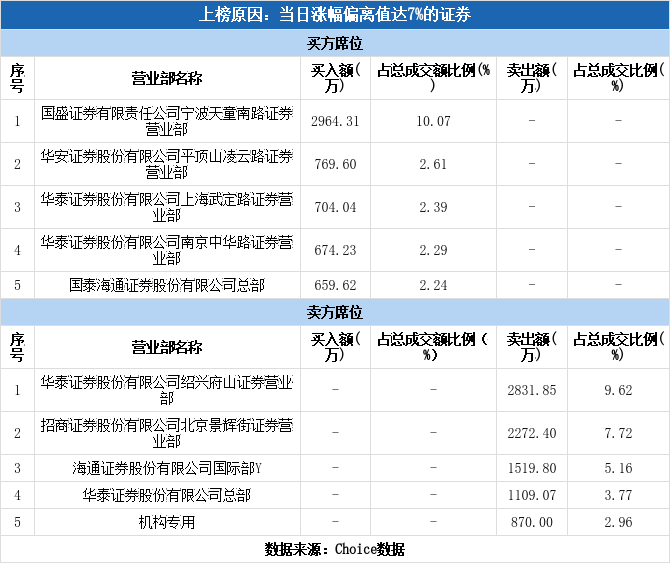Screen dimensions: 670x563
Task: Click the buy amount 674.23
Action: tap(335, 250)
